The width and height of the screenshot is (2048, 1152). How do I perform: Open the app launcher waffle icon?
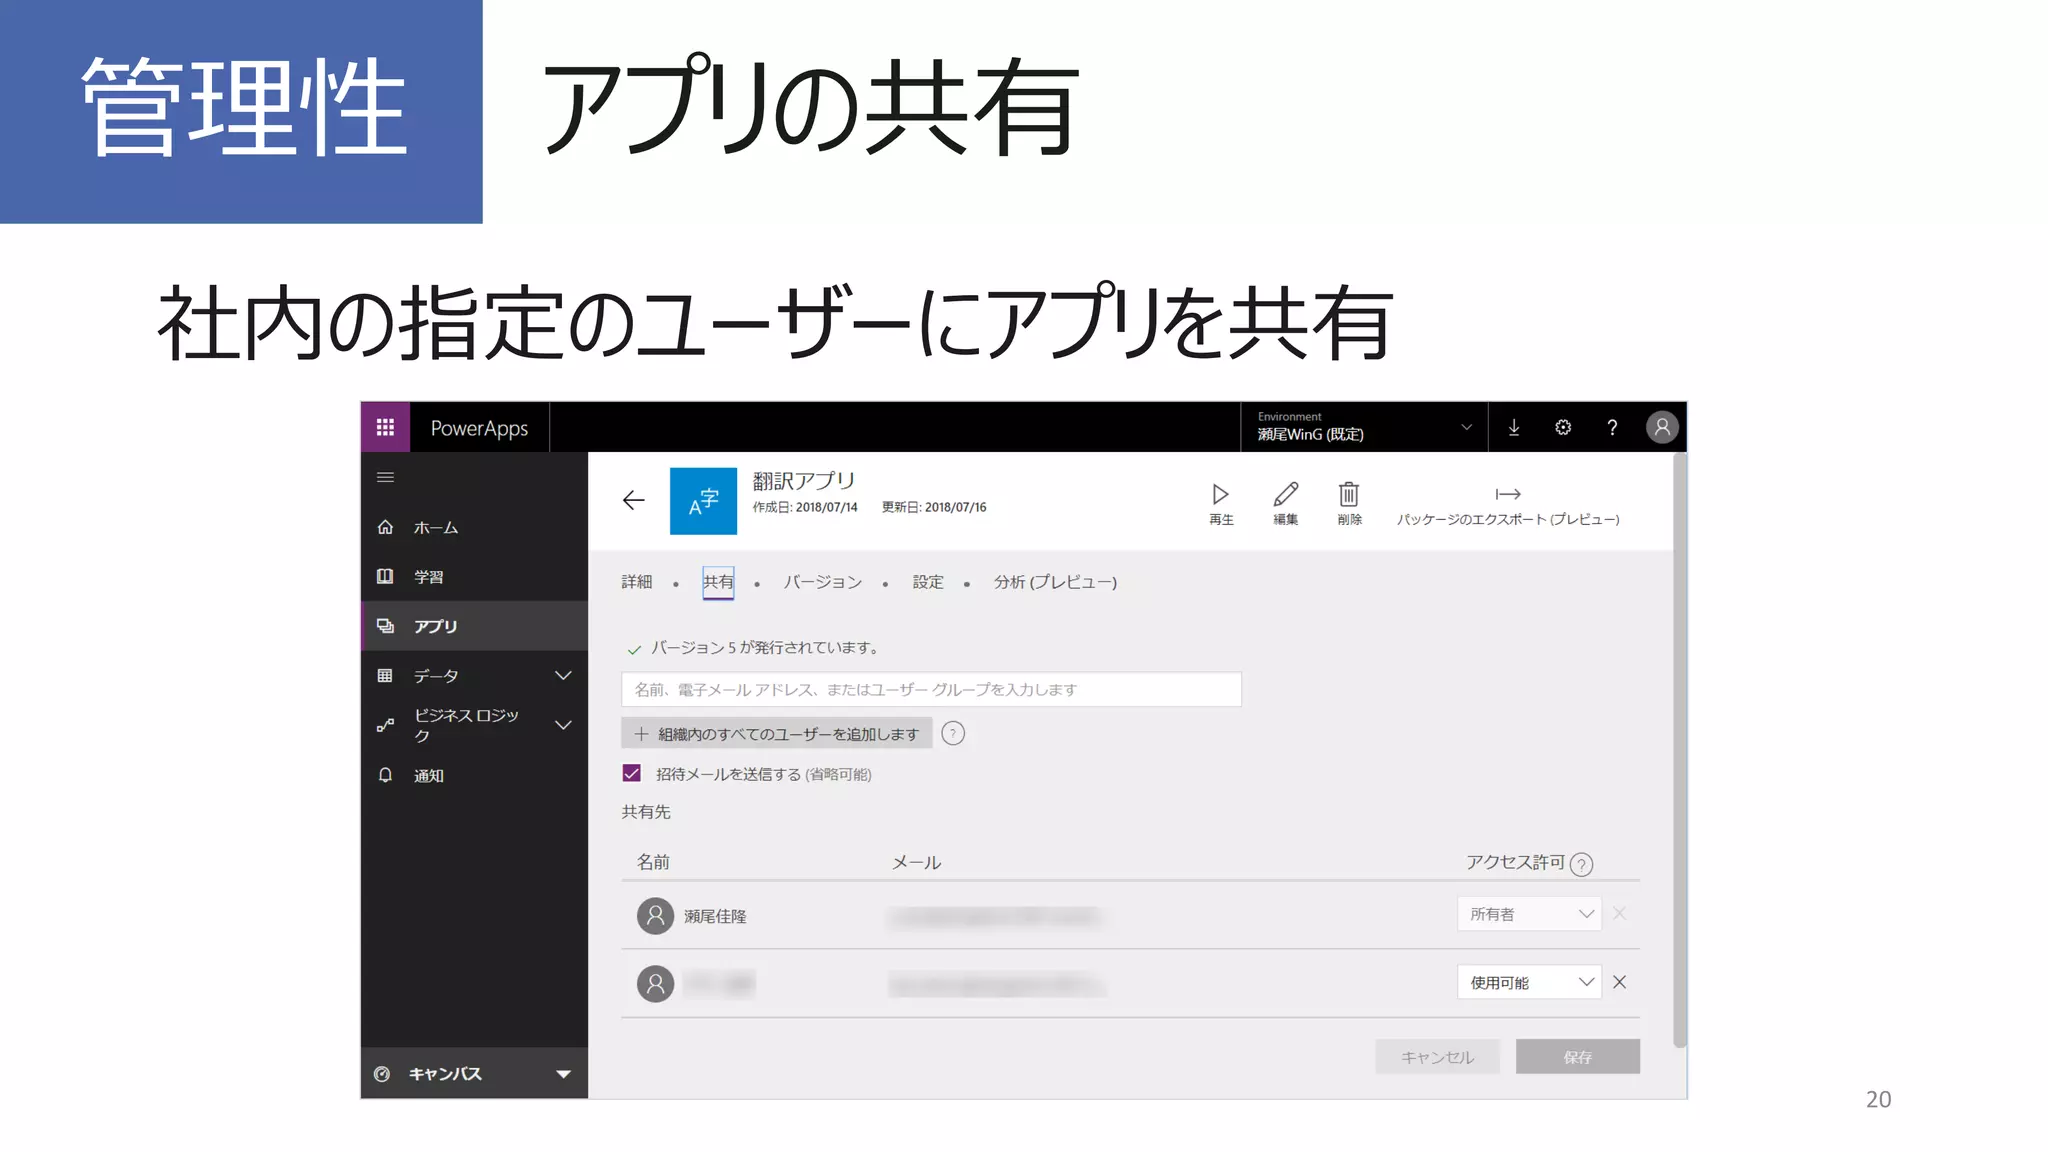point(385,428)
